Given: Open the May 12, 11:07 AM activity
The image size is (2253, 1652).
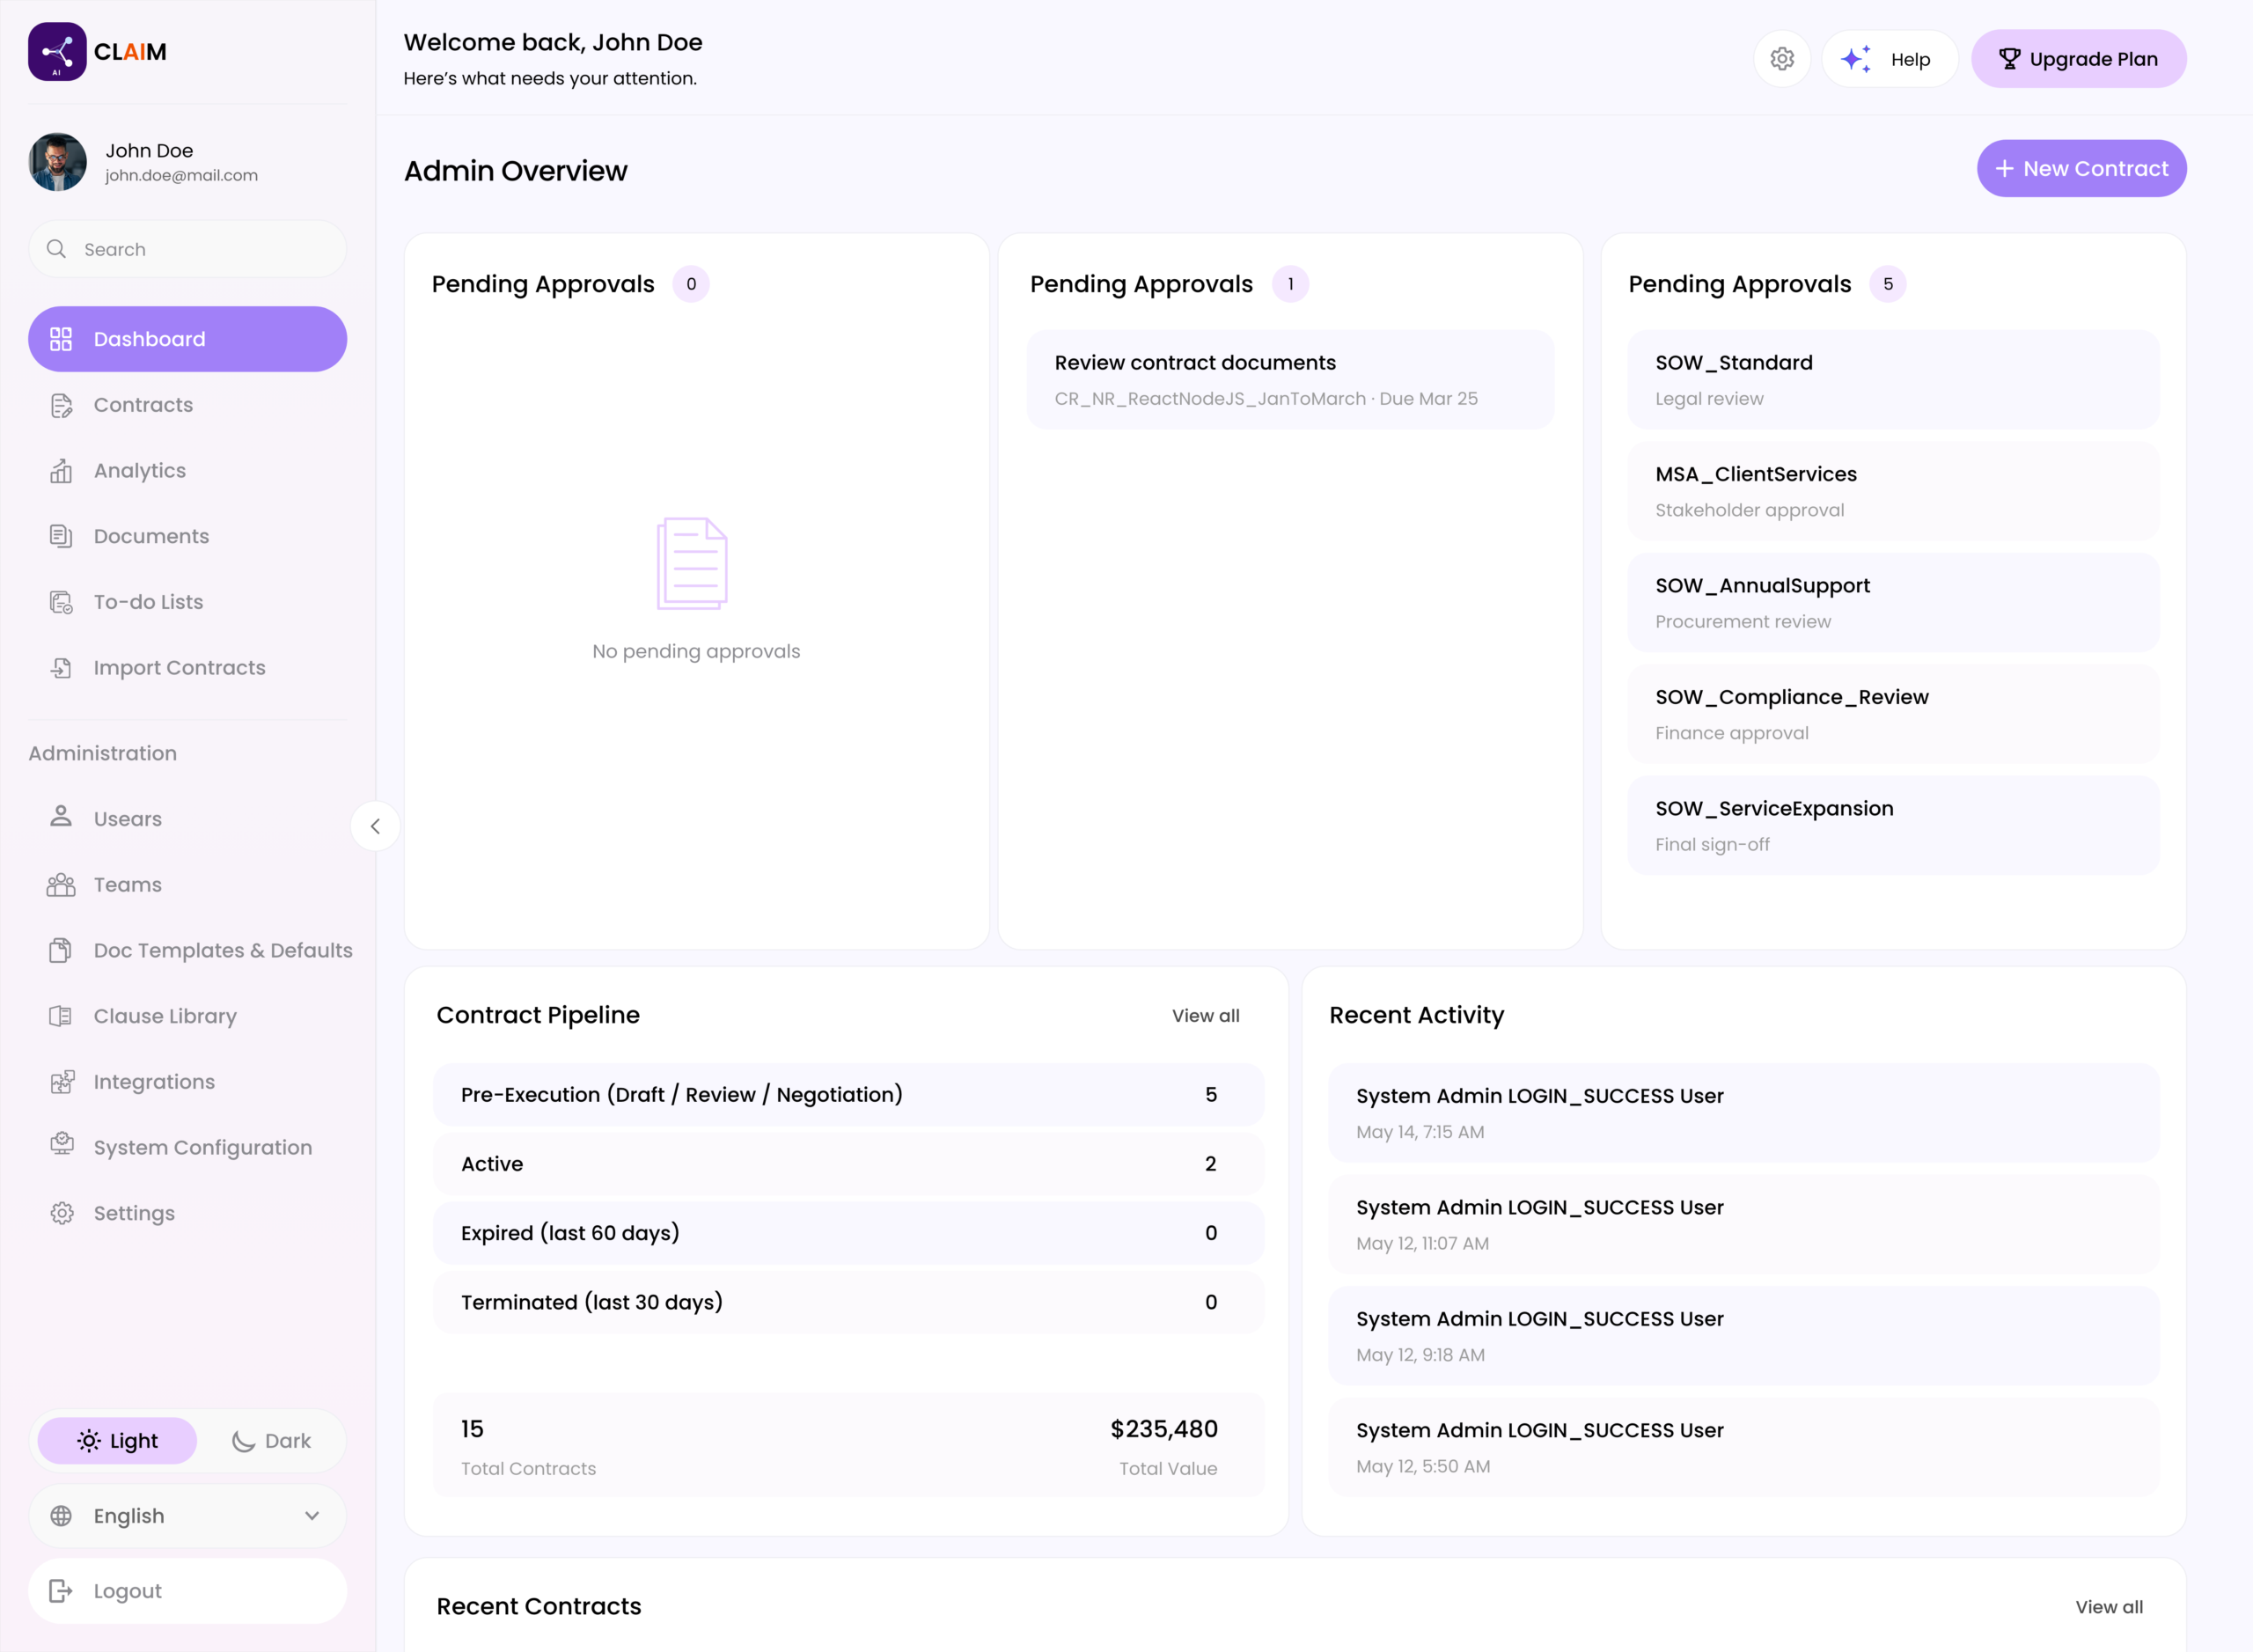Looking at the screenshot, I should tap(1743, 1225).
